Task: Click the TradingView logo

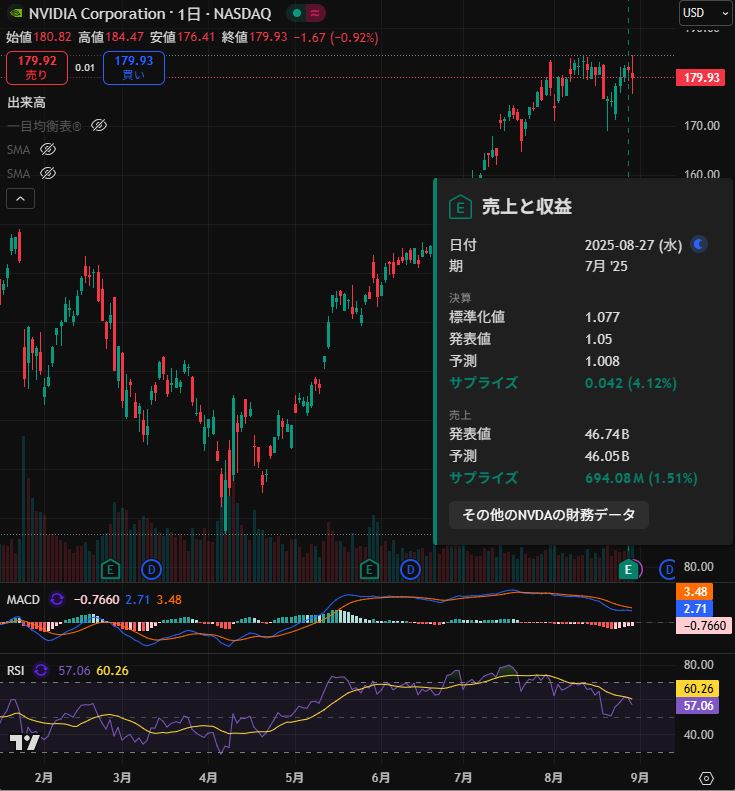Action: coord(25,742)
